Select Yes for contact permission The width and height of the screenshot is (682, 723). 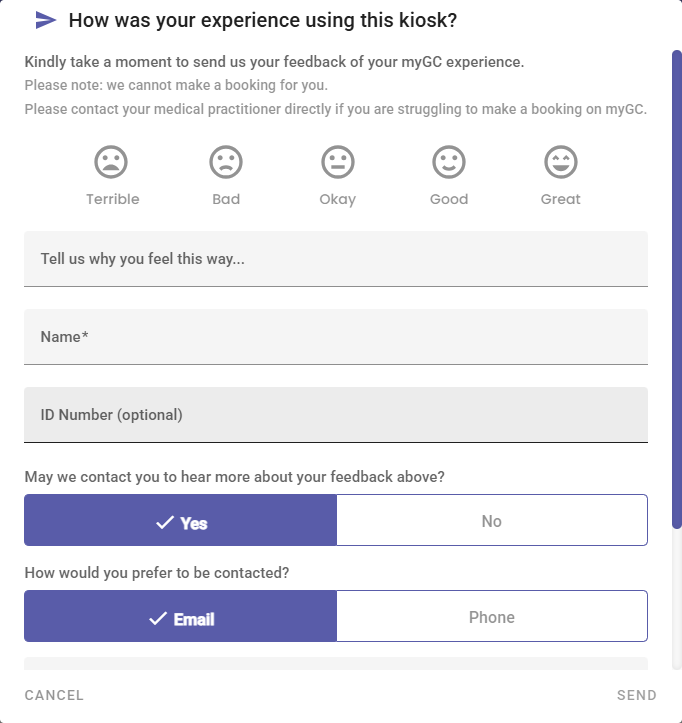click(x=181, y=521)
